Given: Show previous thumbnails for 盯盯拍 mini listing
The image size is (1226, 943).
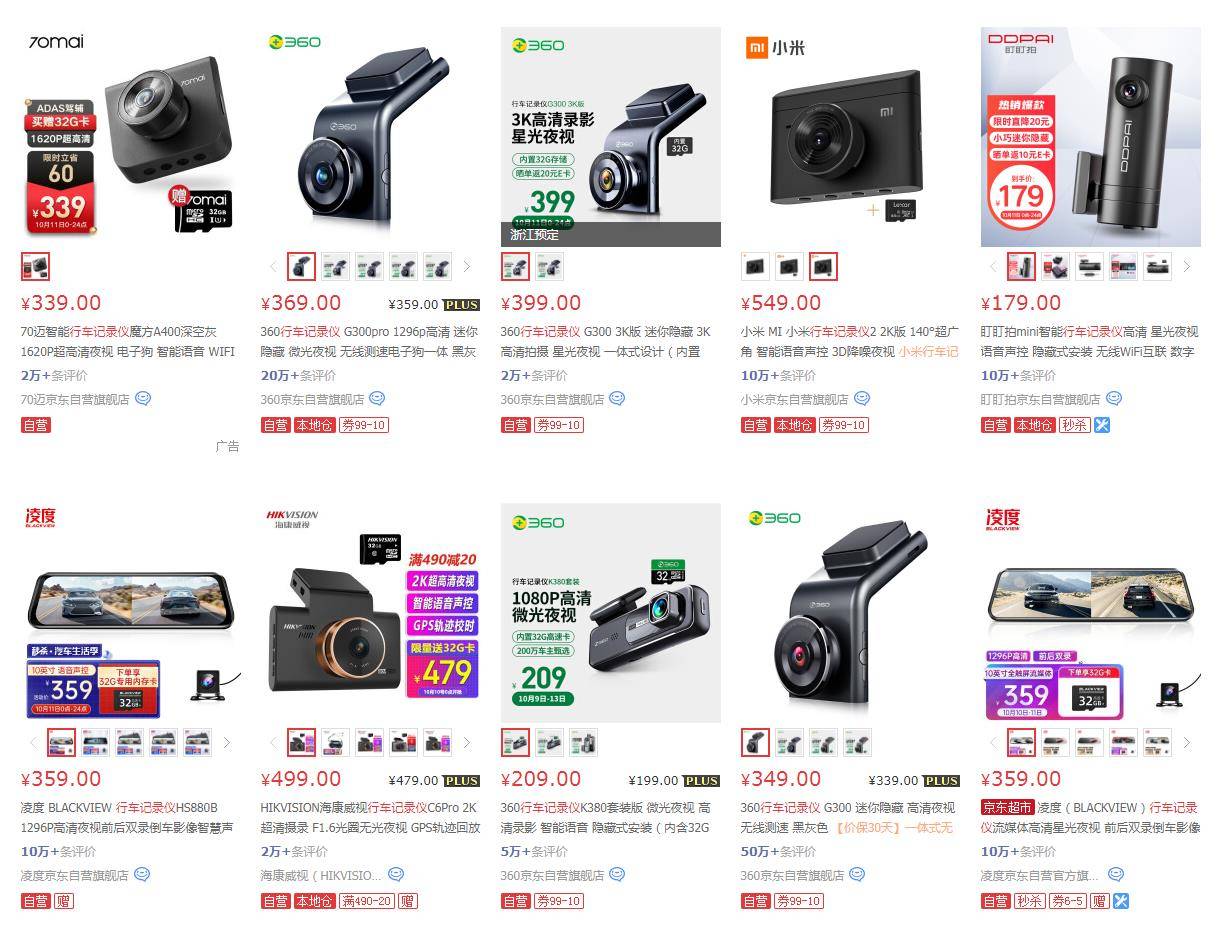Looking at the screenshot, I should (x=992, y=267).
